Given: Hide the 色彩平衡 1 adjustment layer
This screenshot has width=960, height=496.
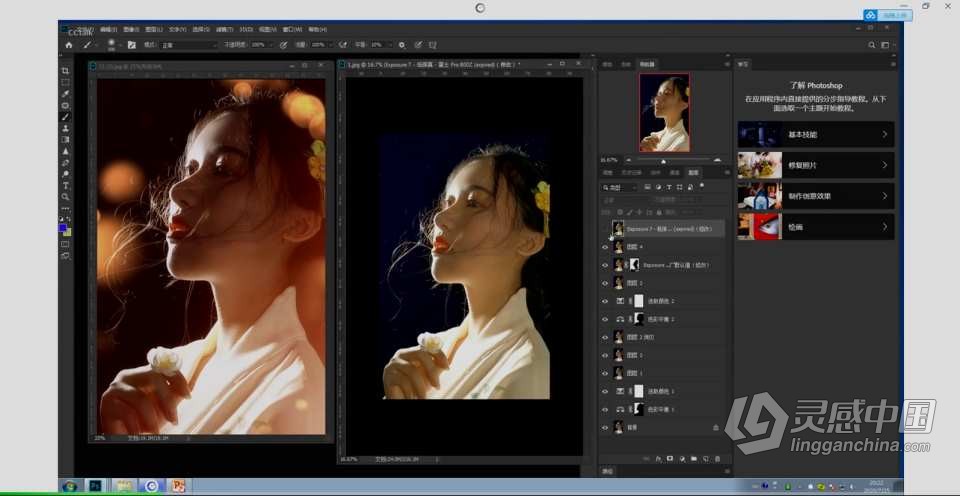Looking at the screenshot, I should [605, 409].
